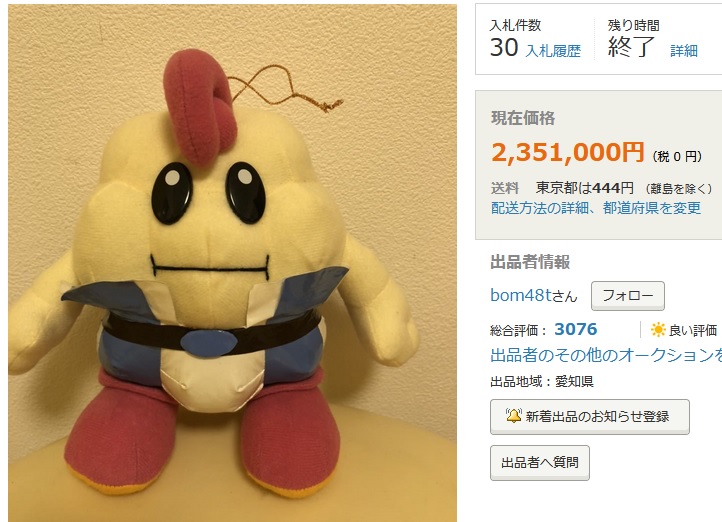Register for 新着出品のお知らせ登録 notifications
The width and height of the screenshot is (722, 522).
[x=589, y=417]
